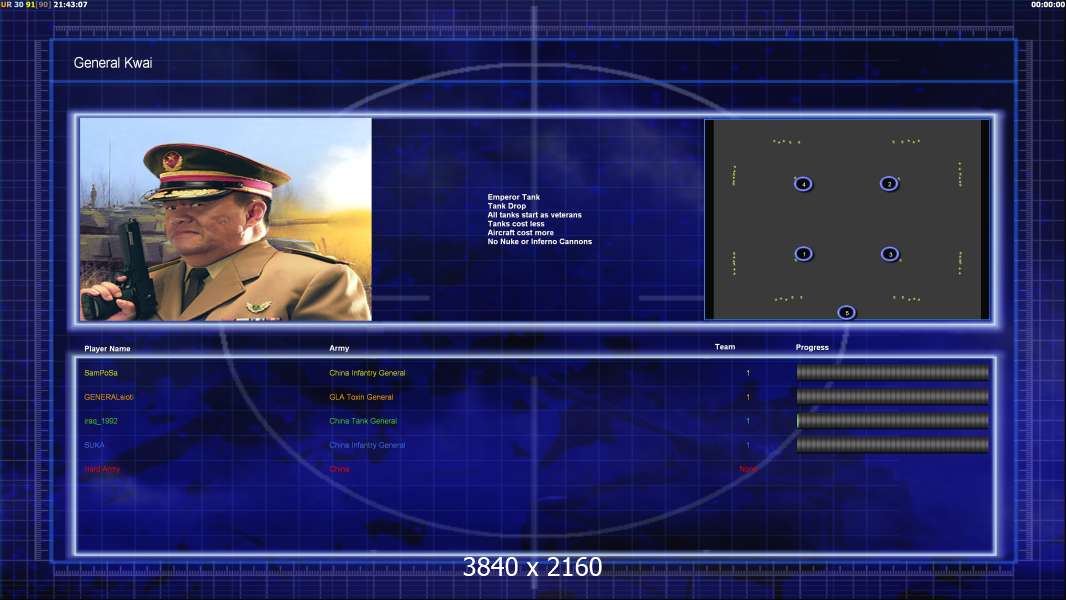1066x600 pixels.
Task: Click the Progress column header
Action: (x=812, y=347)
